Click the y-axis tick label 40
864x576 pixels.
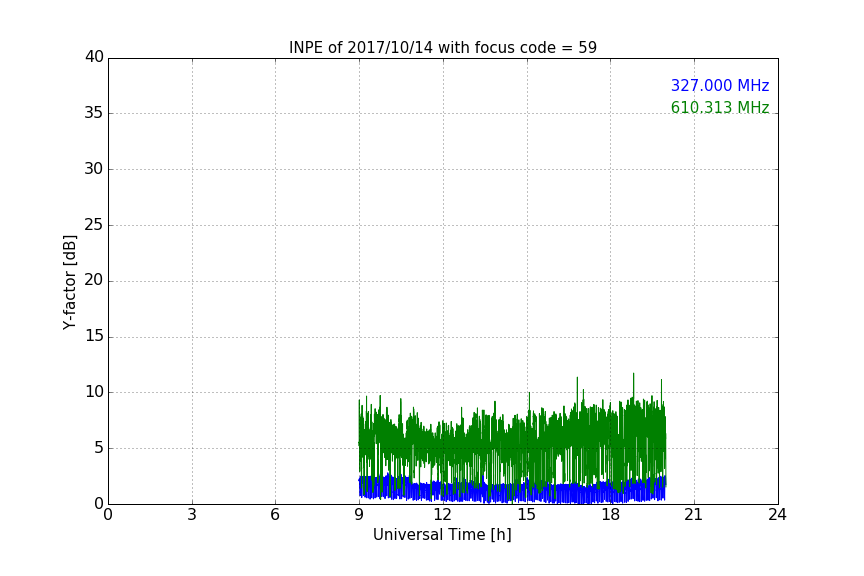(x=94, y=57)
